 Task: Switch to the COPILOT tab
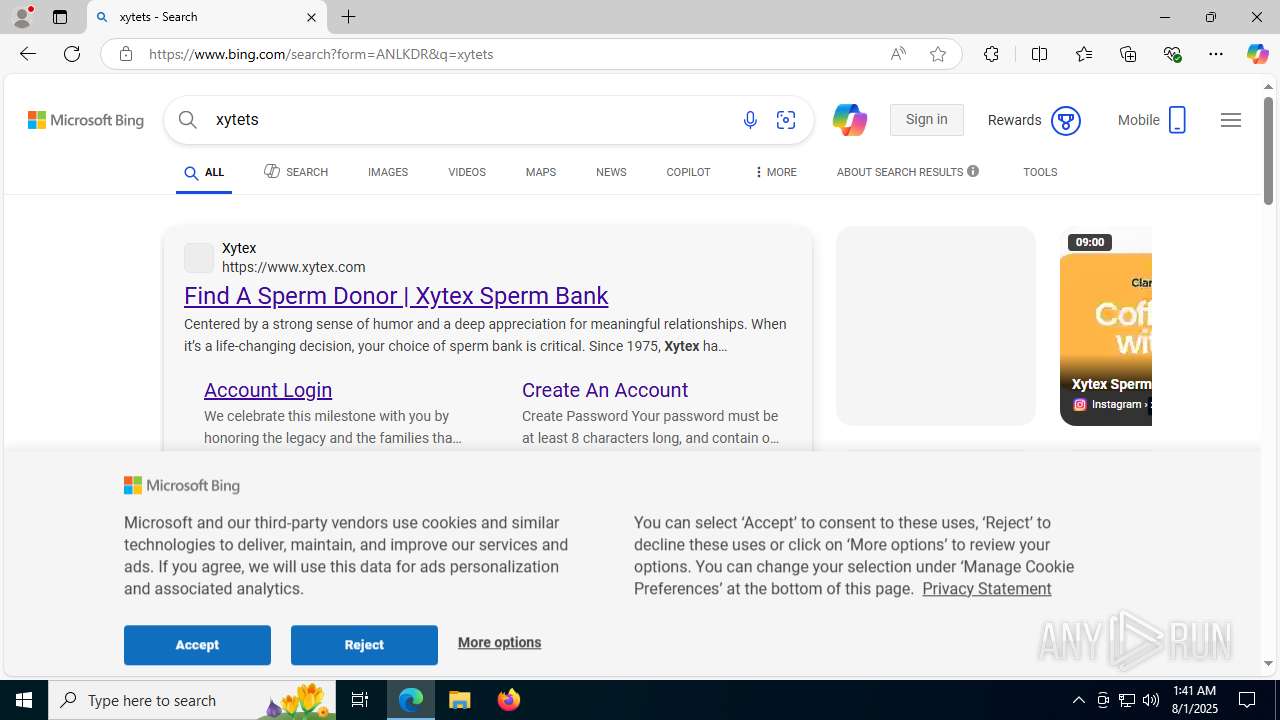point(688,173)
